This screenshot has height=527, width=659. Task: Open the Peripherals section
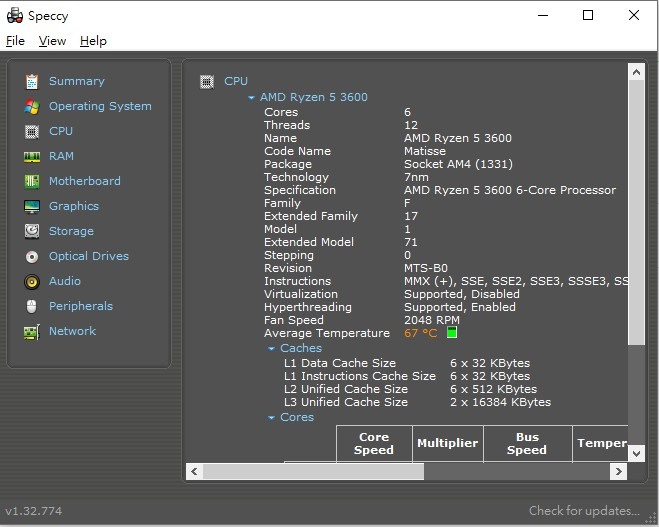tap(81, 306)
